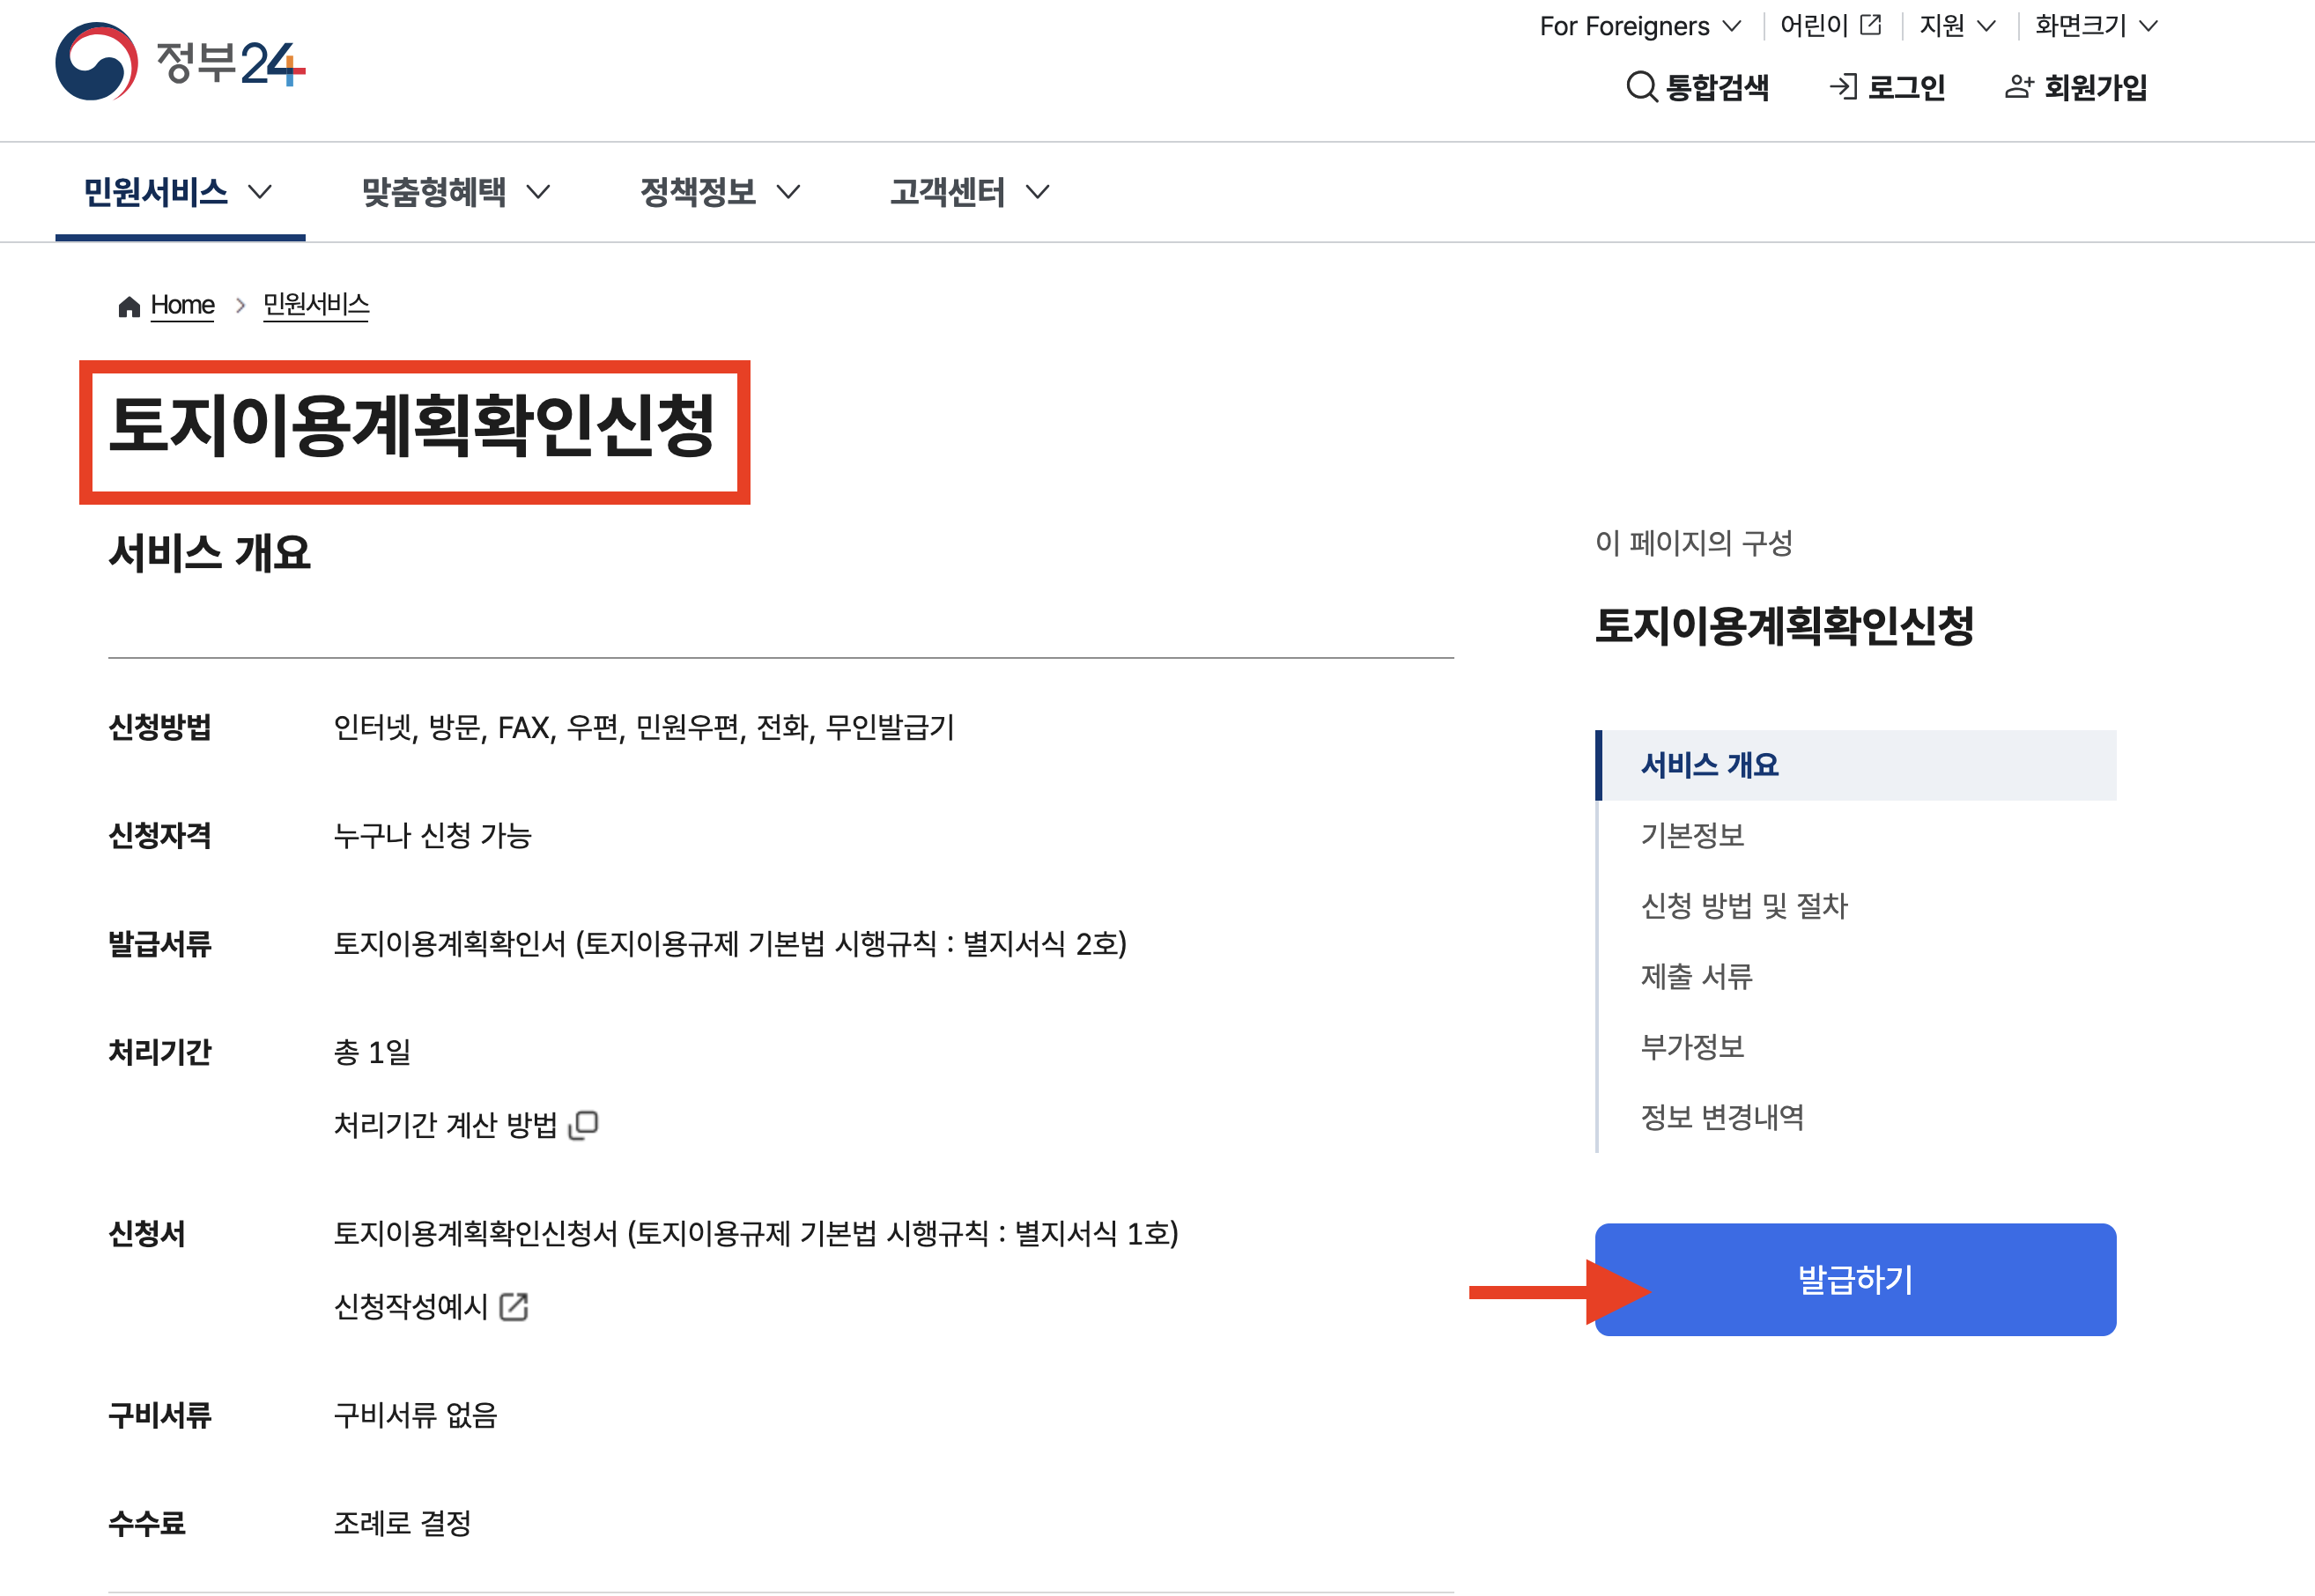Viewport: 2315px width, 1596px height.
Task: Click the home icon in breadcrumb
Action: click(x=129, y=306)
